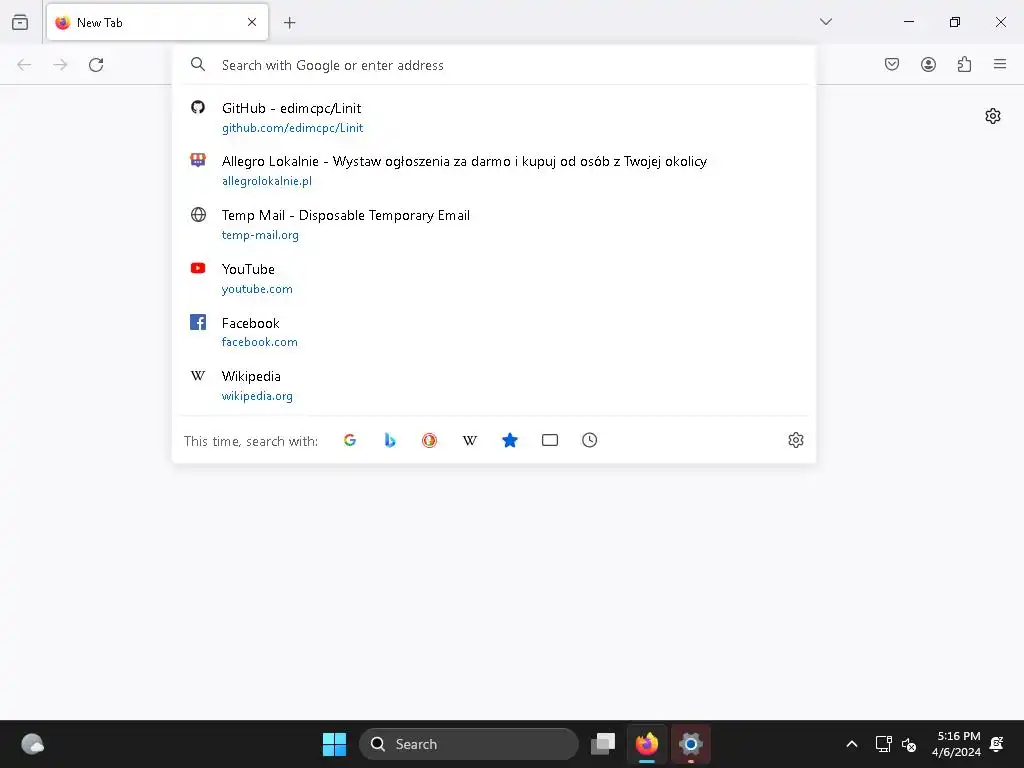Click the YouTube favicon
1024x768 pixels.
198,268
